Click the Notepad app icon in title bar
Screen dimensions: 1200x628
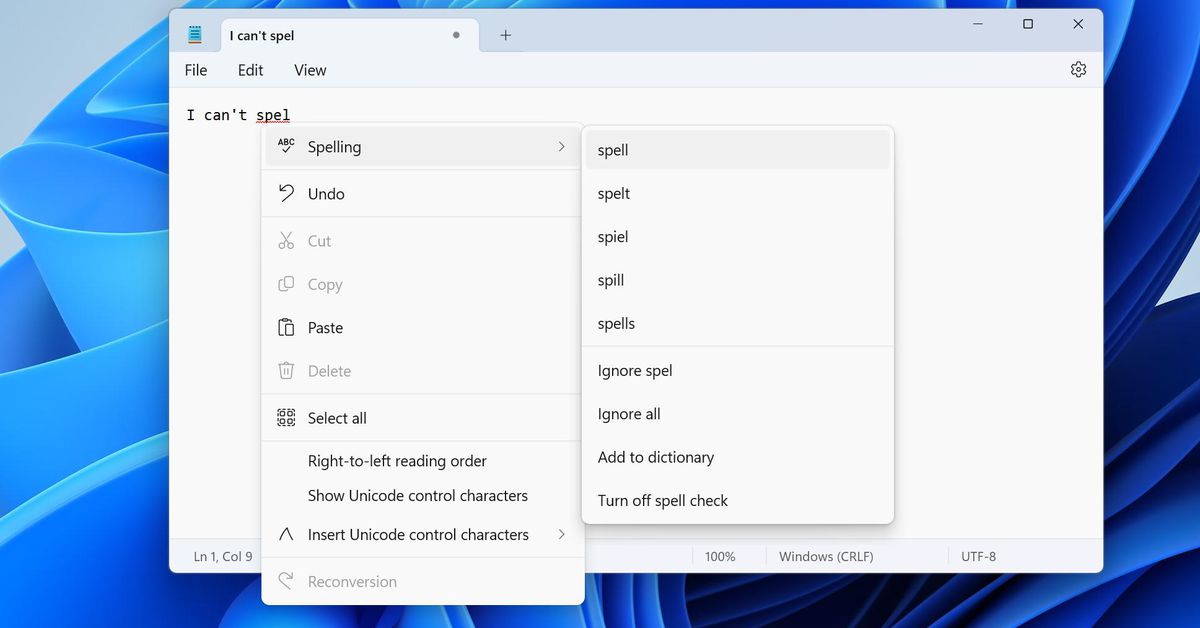click(x=194, y=35)
